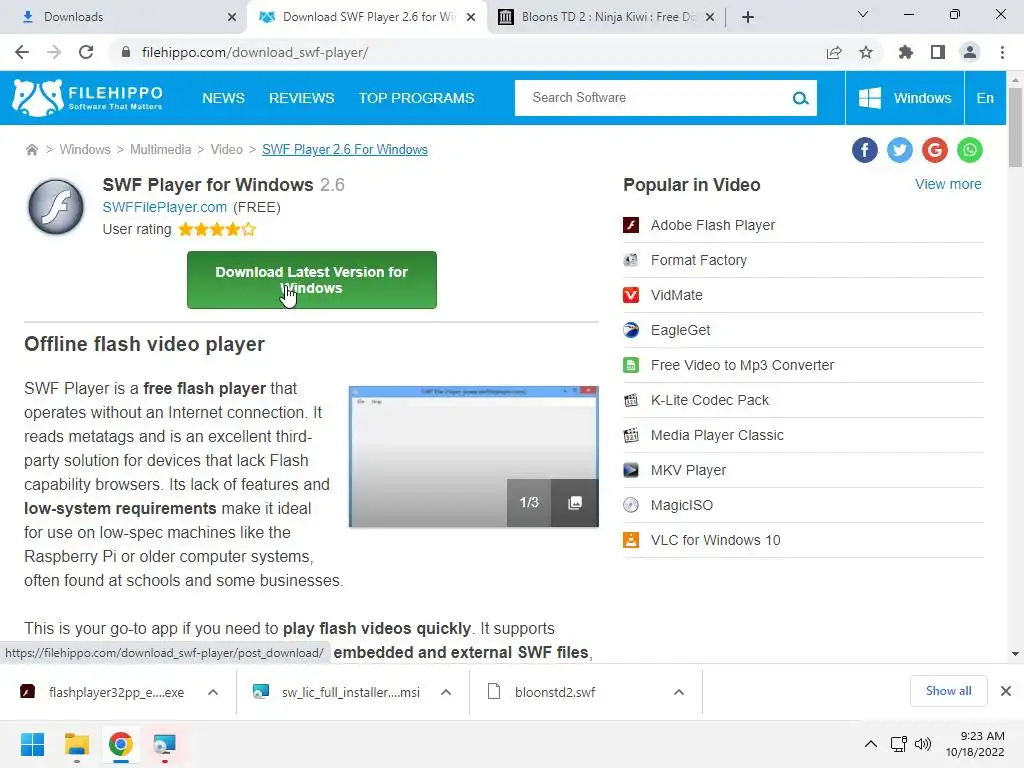Open the SWF Player screenshot thumbnail
The width and height of the screenshot is (1024, 768).
coord(473,456)
